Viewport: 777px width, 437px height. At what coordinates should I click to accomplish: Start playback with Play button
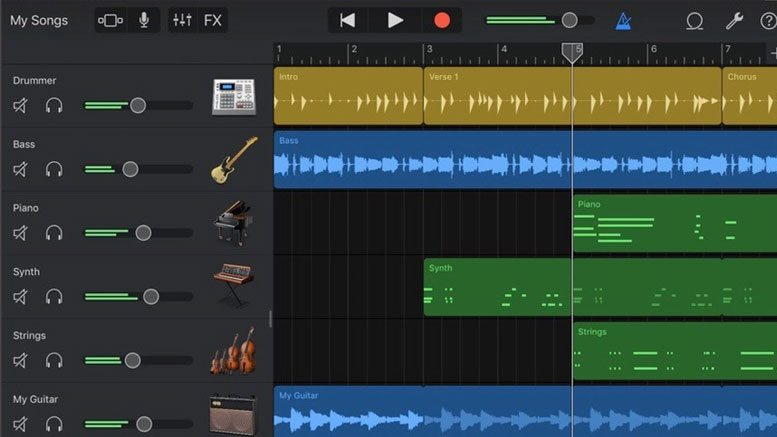pyautogui.click(x=395, y=20)
